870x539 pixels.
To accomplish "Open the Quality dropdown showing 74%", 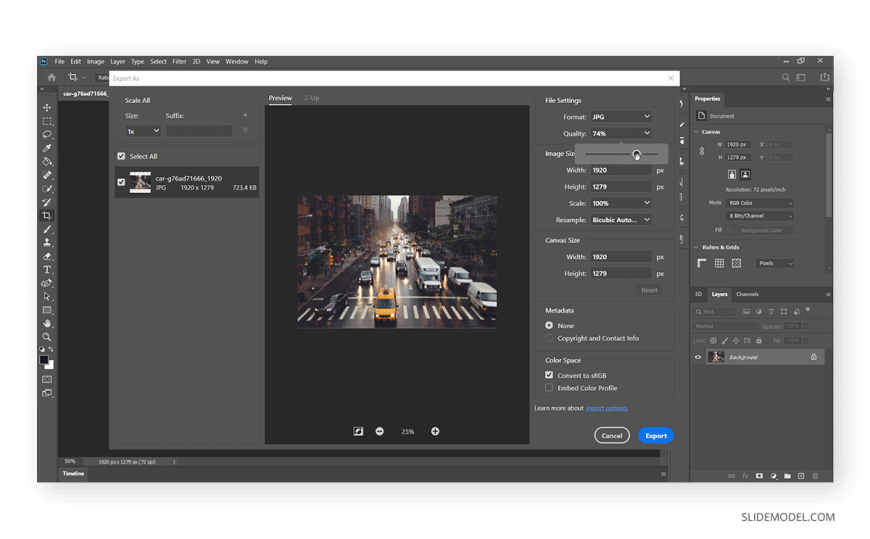I will pos(620,133).
